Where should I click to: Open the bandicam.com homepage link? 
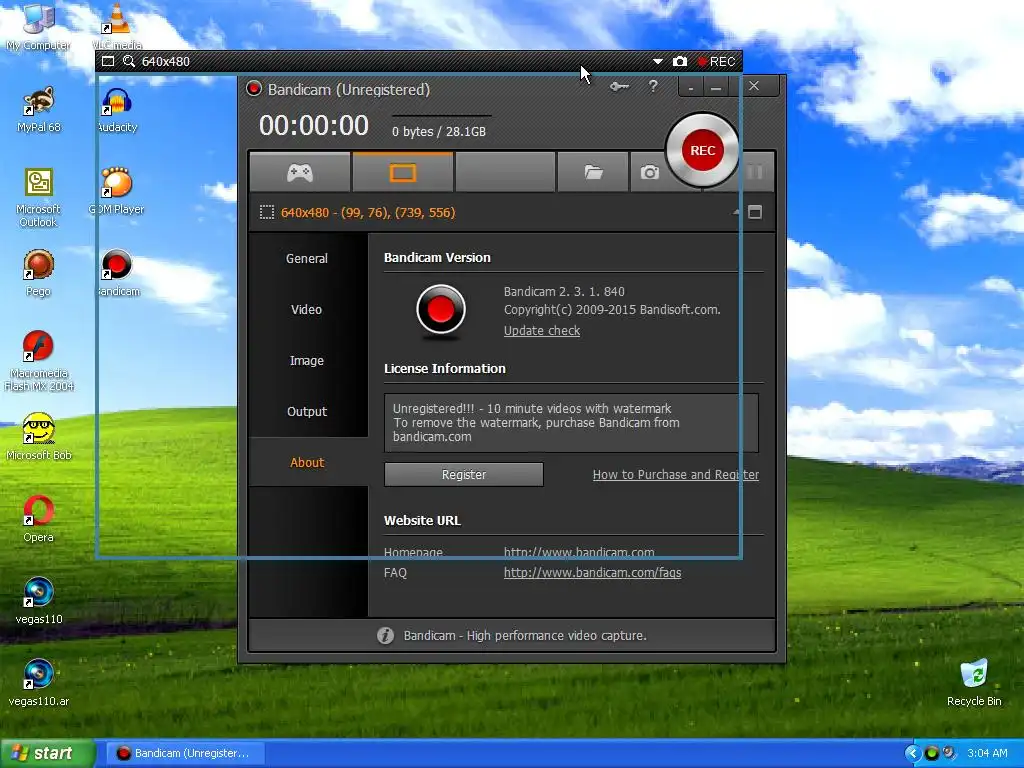tap(579, 552)
